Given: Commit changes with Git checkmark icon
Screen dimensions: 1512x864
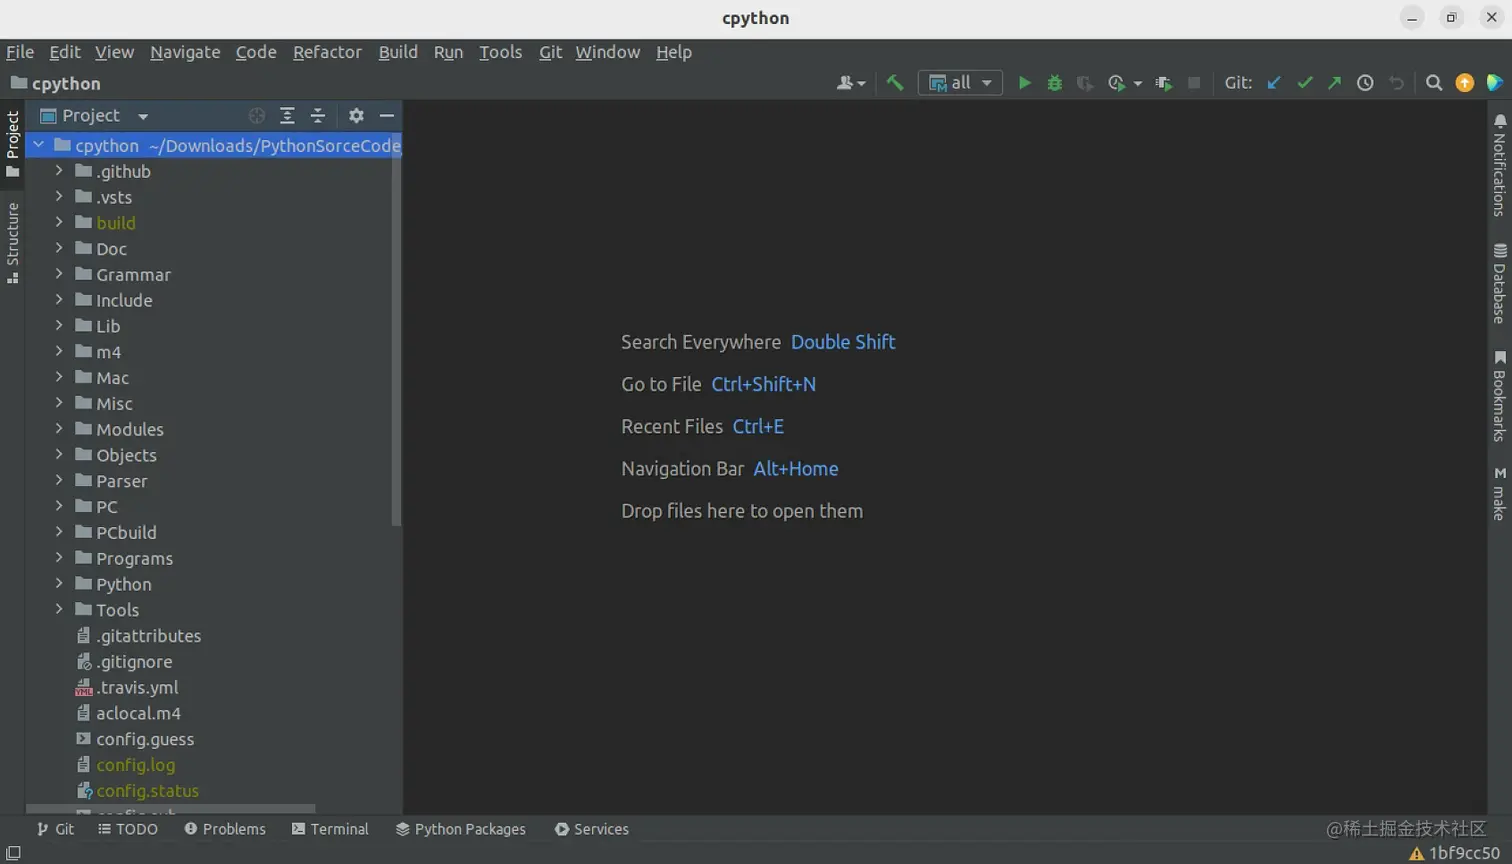Looking at the screenshot, I should click(x=1304, y=83).
